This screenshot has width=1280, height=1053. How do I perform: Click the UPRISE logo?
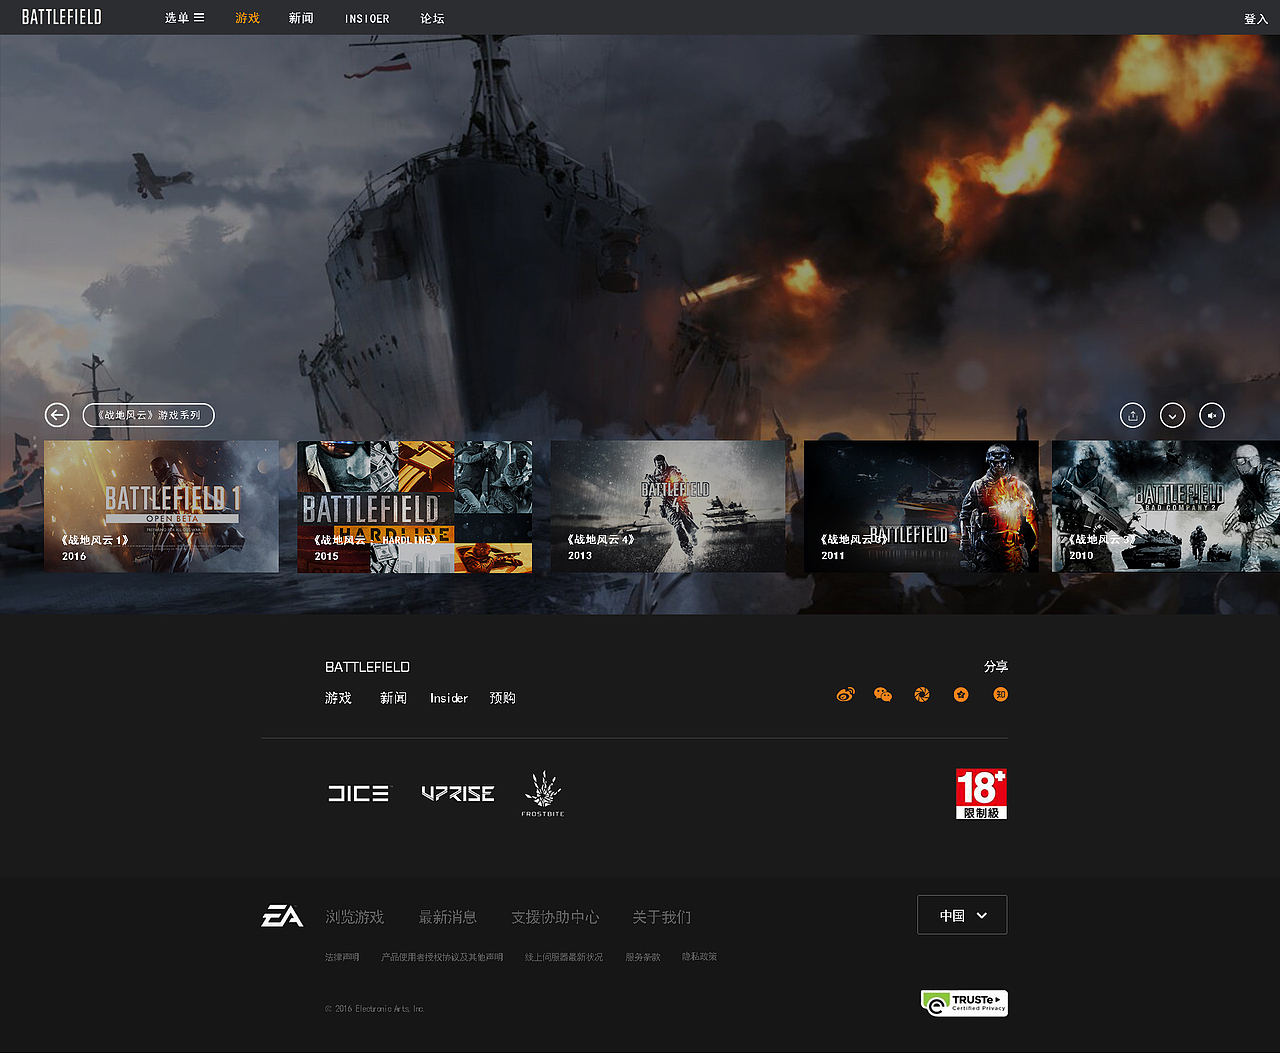(458, 793)
